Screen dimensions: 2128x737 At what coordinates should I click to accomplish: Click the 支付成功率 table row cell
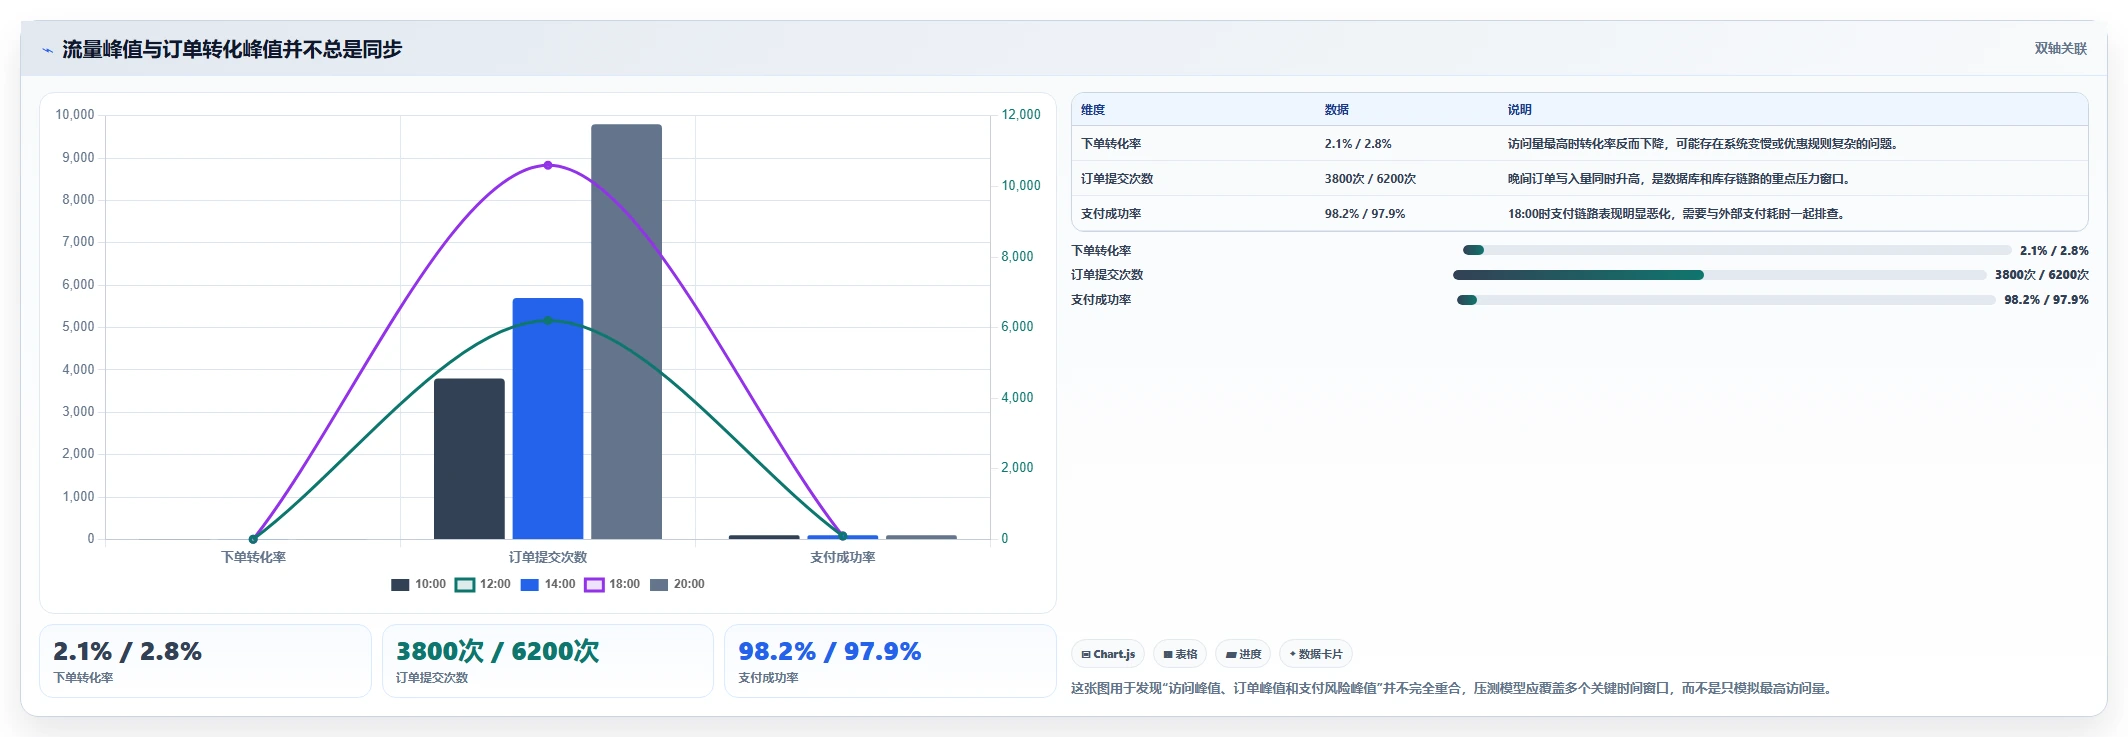pos(1111,214)
